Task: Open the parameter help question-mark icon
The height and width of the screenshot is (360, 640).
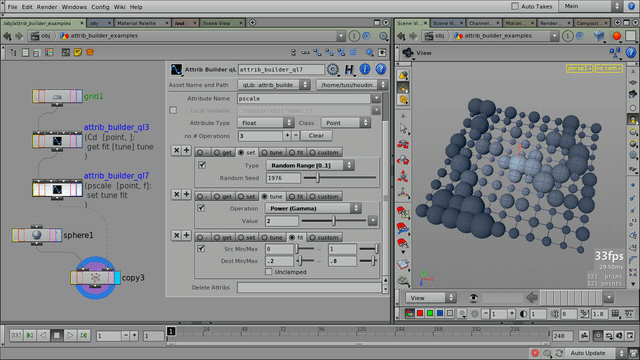Action: 380,69
